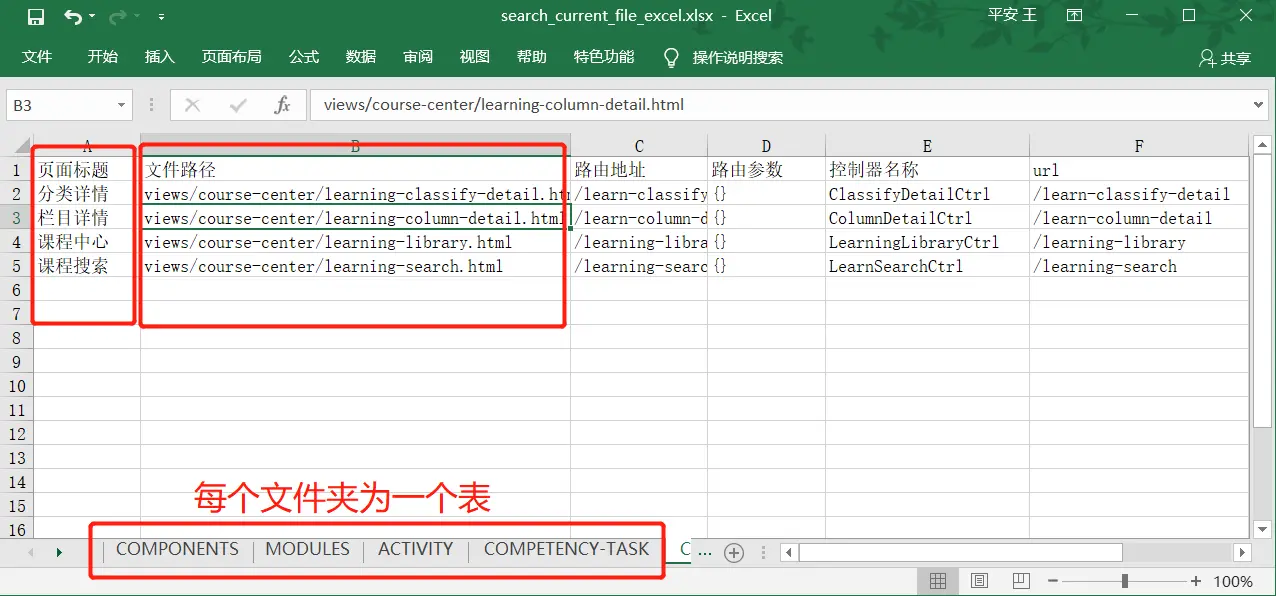Screen dimensions: 1276x596
Task: Click cell containing 课程中心
Action: (86, 242)
